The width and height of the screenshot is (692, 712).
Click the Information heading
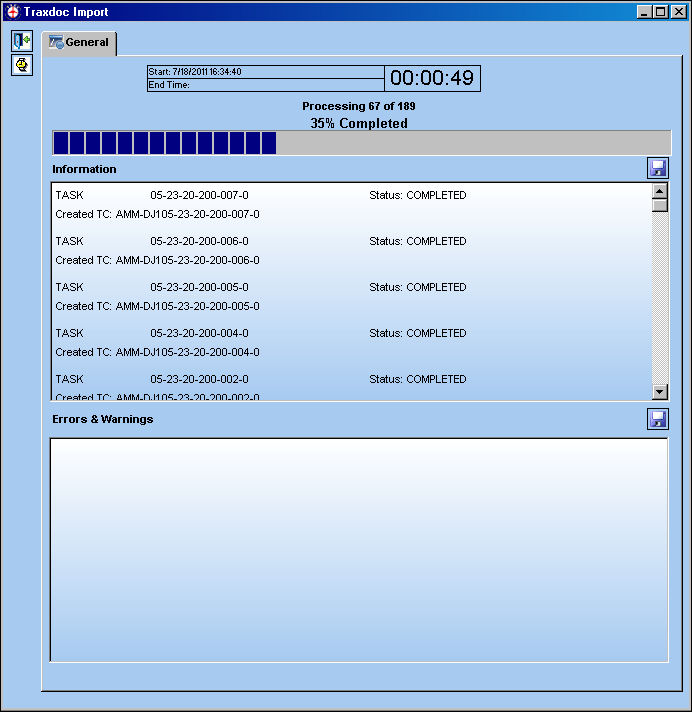pyautogui.click(x=84, y=169)
